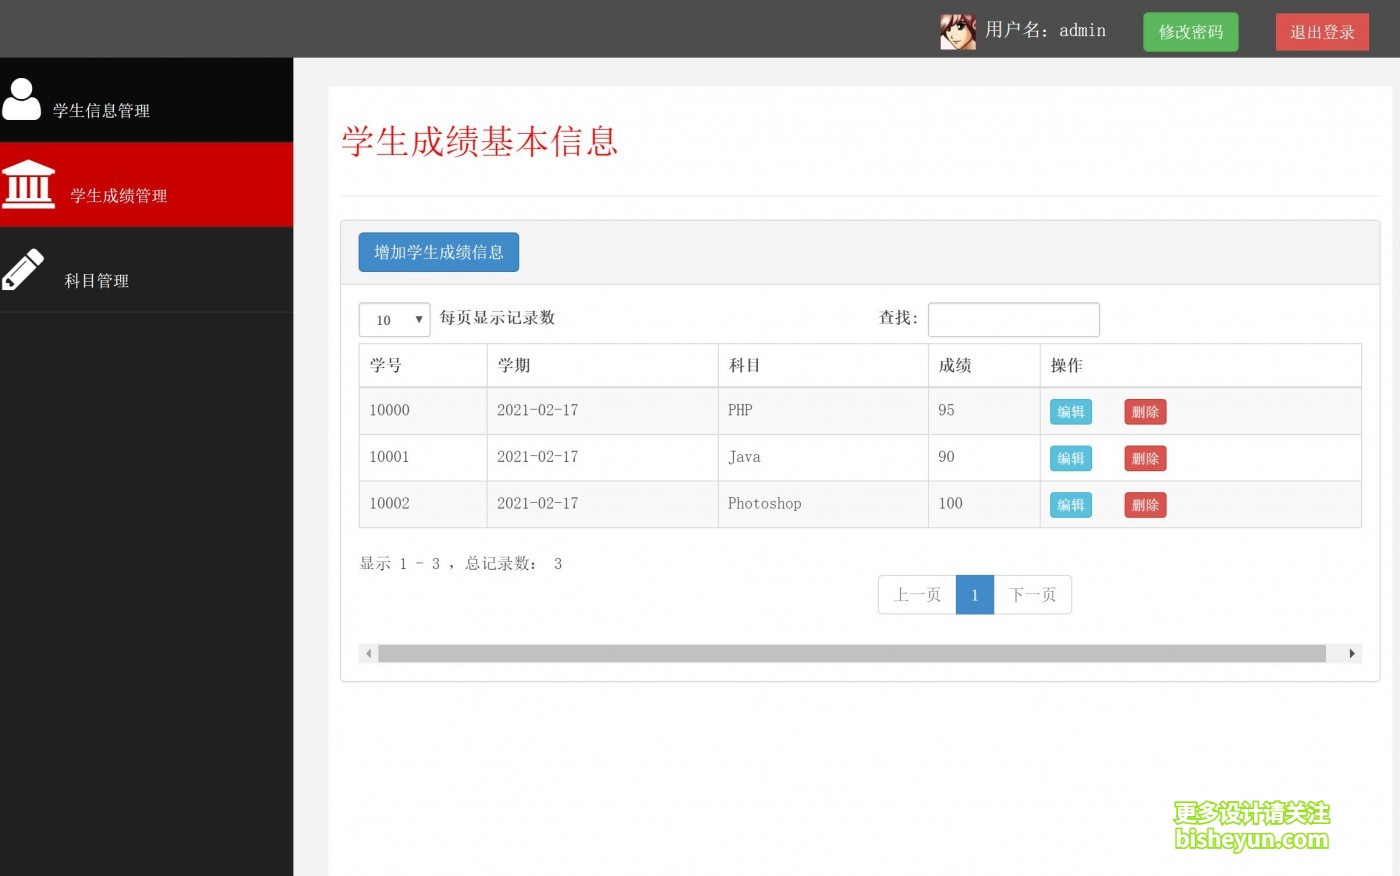
Task: Click the 增加学生成绩信息 button
Action: click(x=438, y=252)
